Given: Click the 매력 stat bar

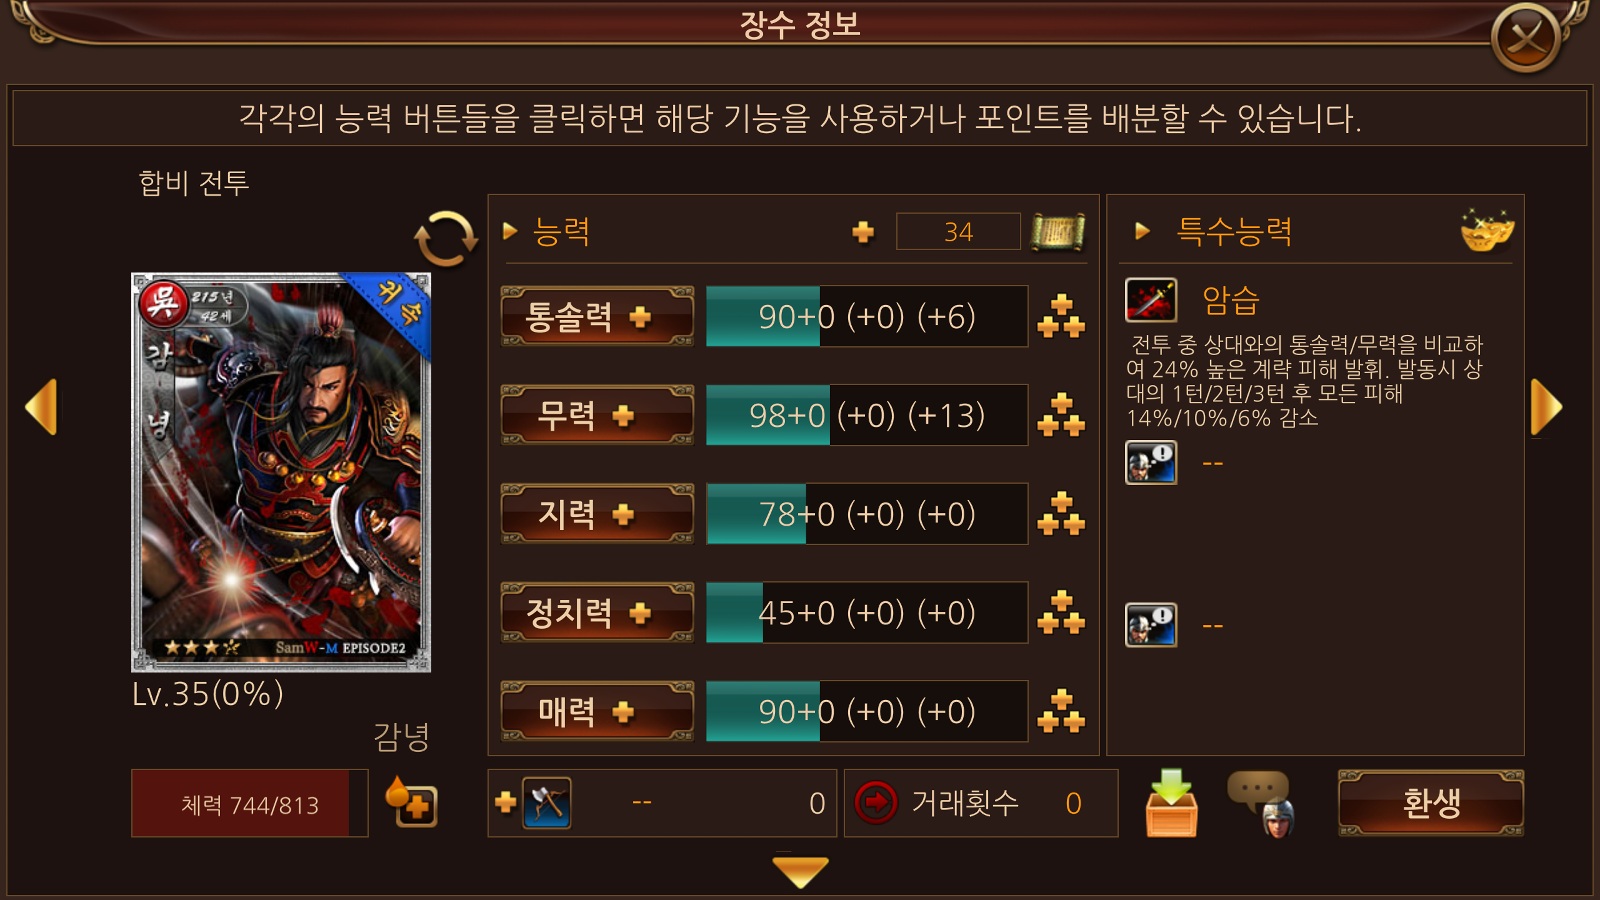Looking at the screenshot, I should [867, 711].
